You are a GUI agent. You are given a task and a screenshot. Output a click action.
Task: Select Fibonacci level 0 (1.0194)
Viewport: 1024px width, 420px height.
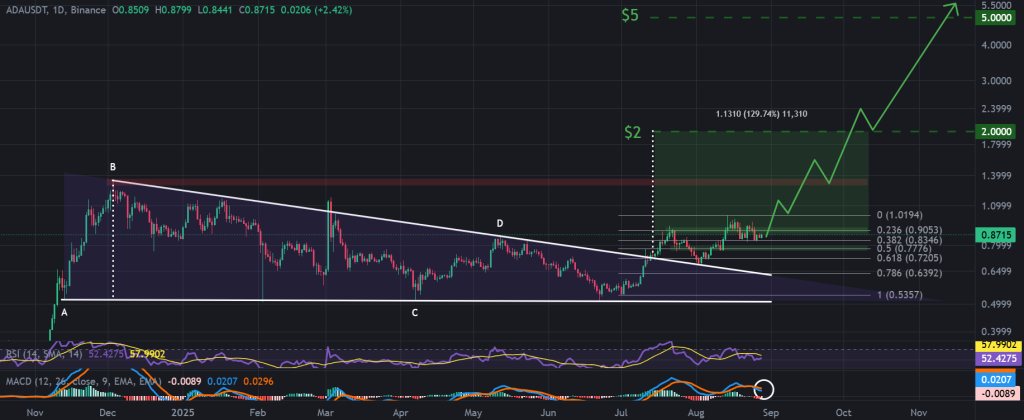[x=898, y=215]
